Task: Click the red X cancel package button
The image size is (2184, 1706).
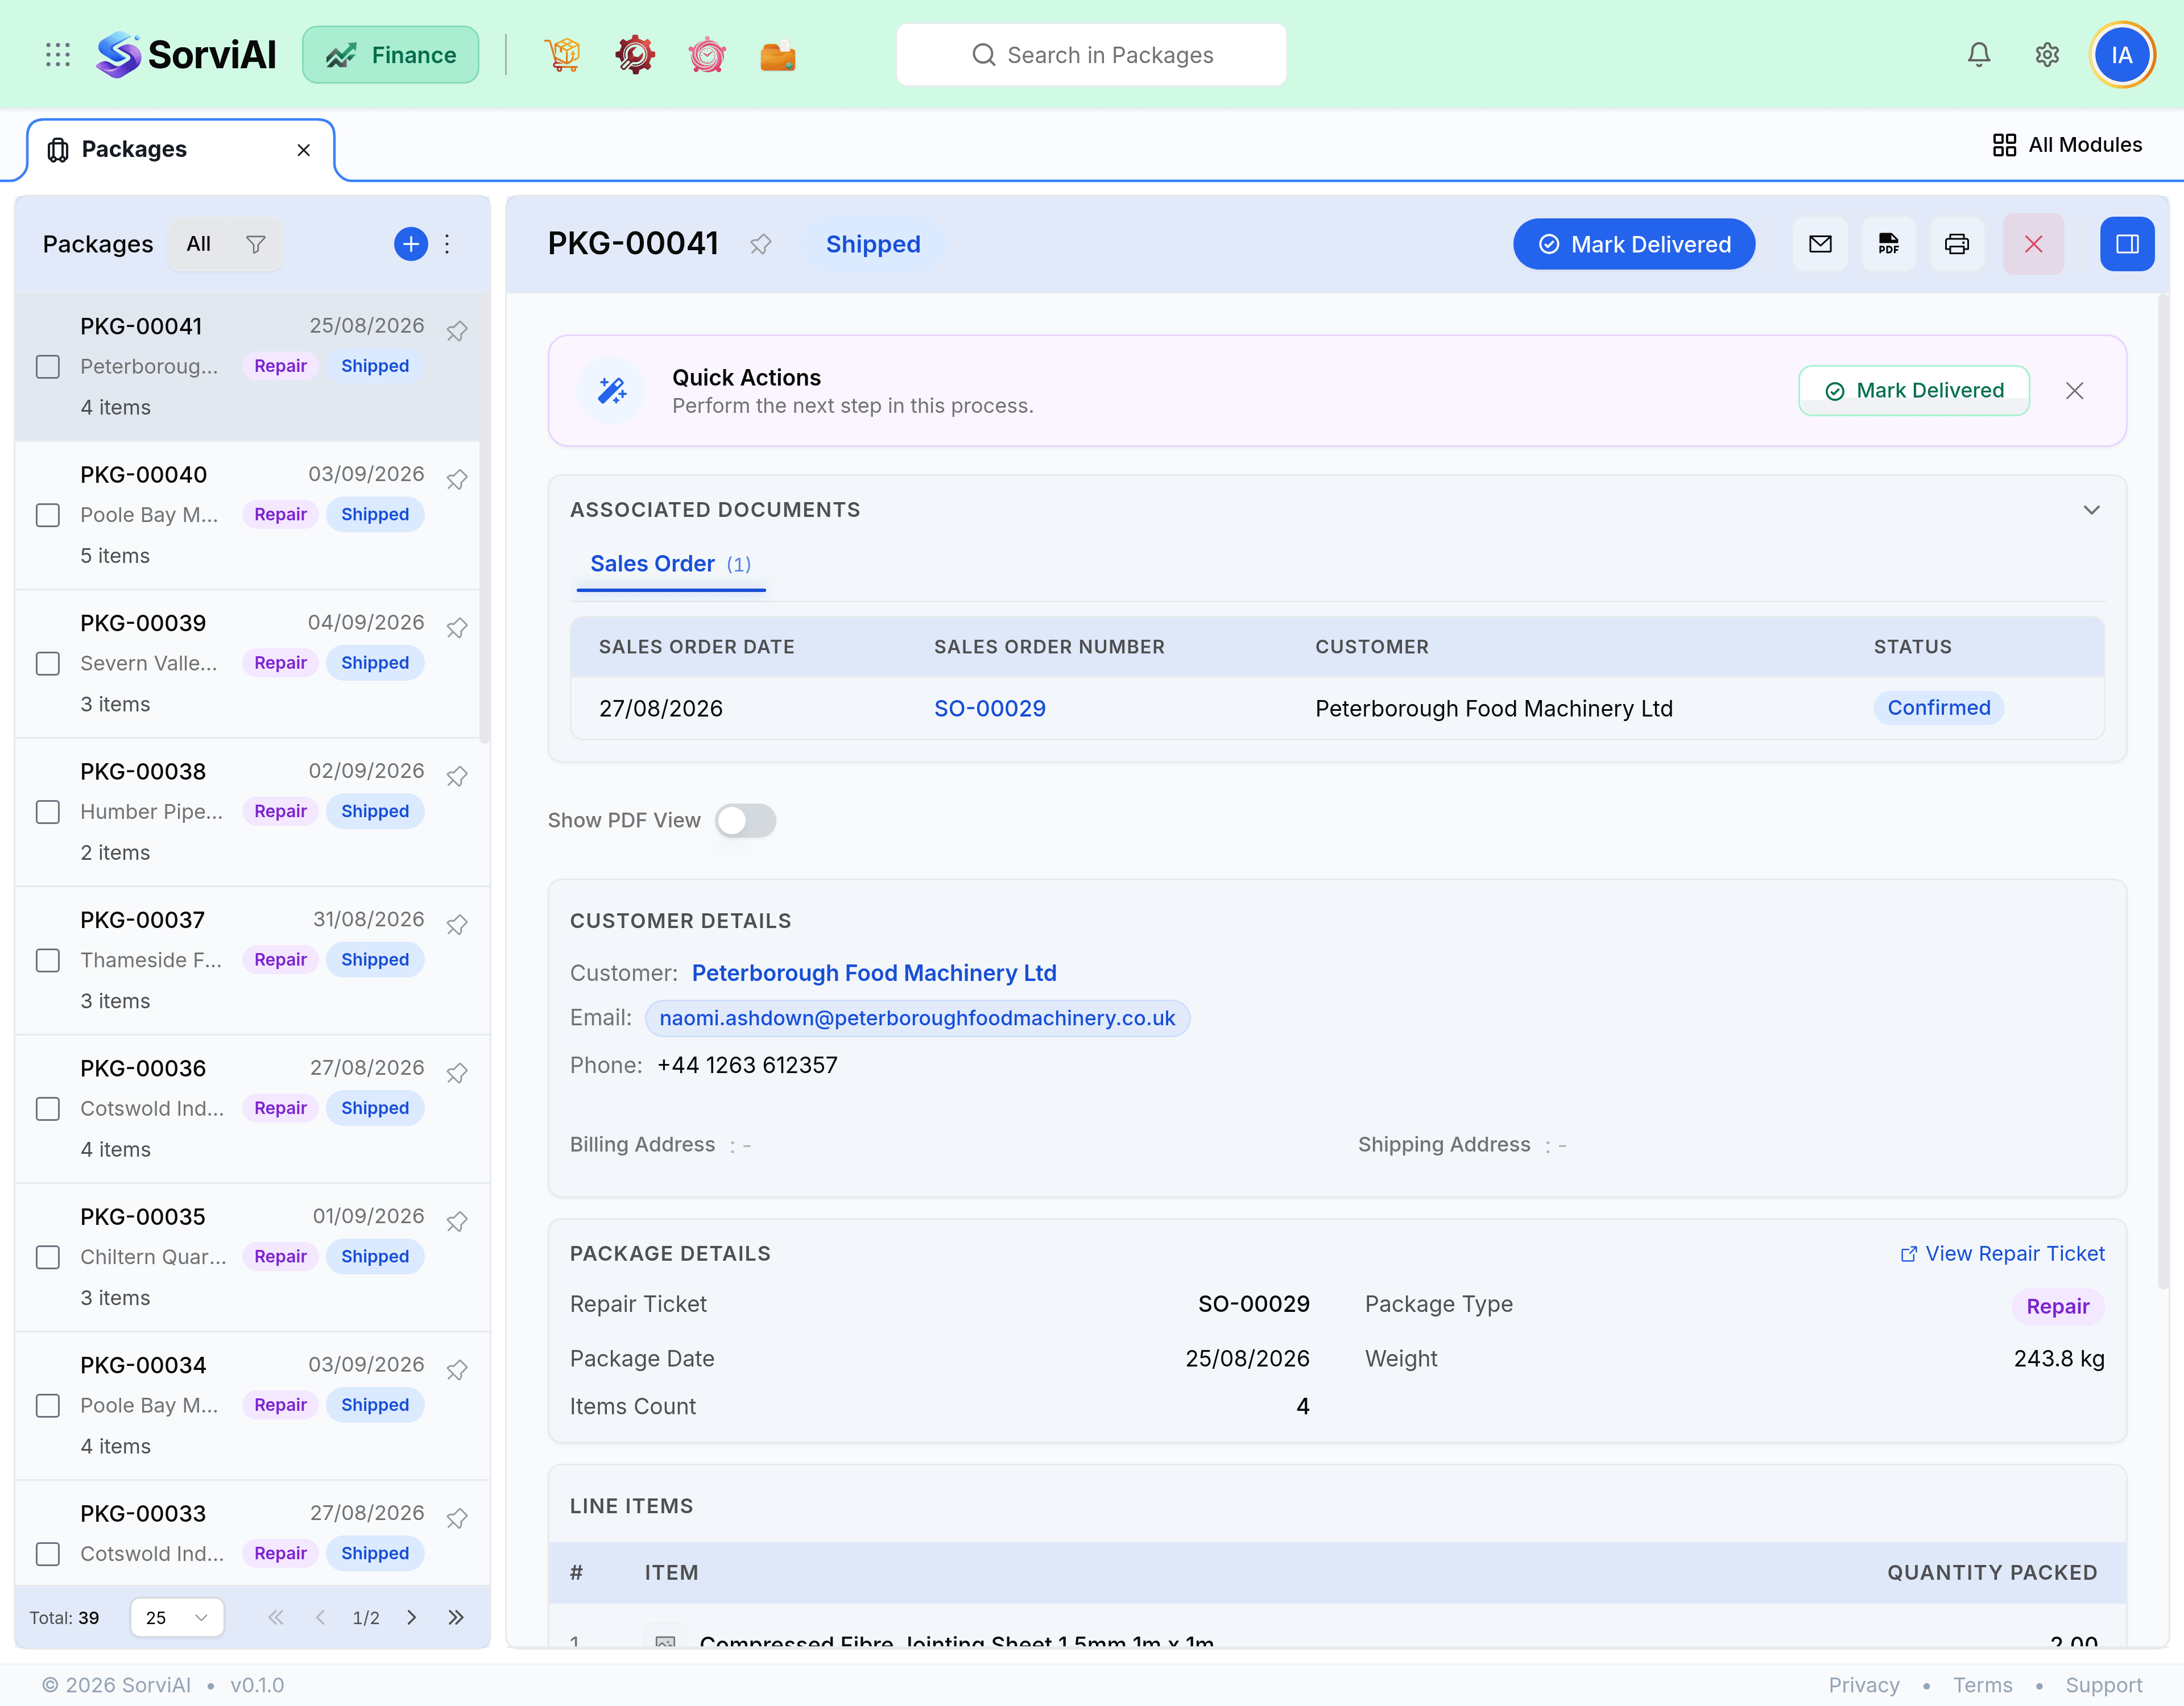Action: pyautogui.click(x=2034, y=244)
